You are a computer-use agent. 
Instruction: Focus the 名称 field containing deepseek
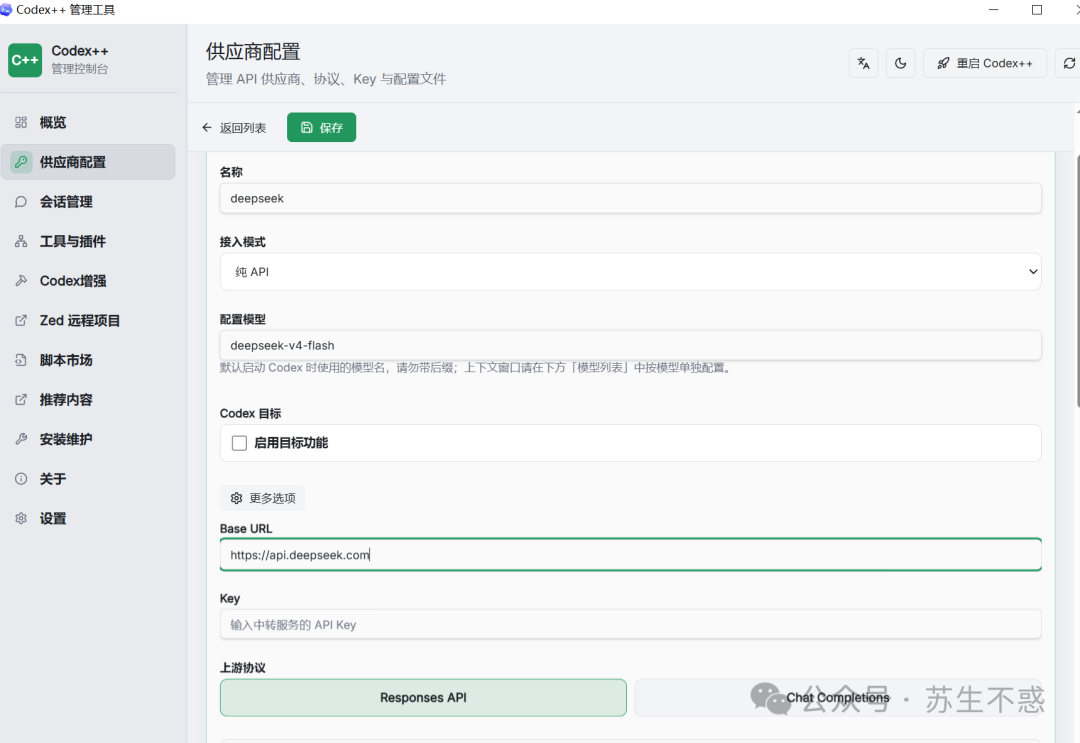pyautogui.click(x=630, y=198)
